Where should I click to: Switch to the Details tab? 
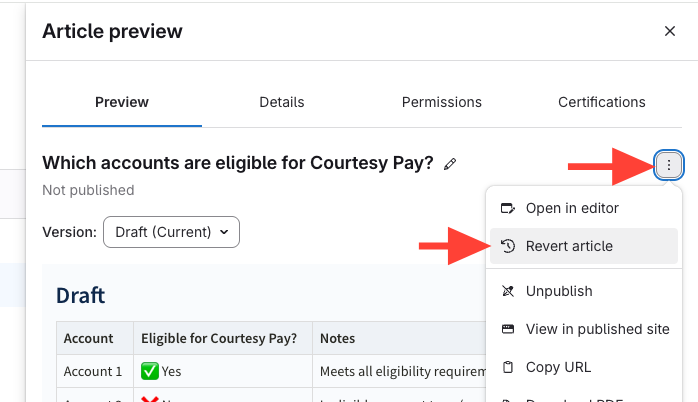coord(282,102)
